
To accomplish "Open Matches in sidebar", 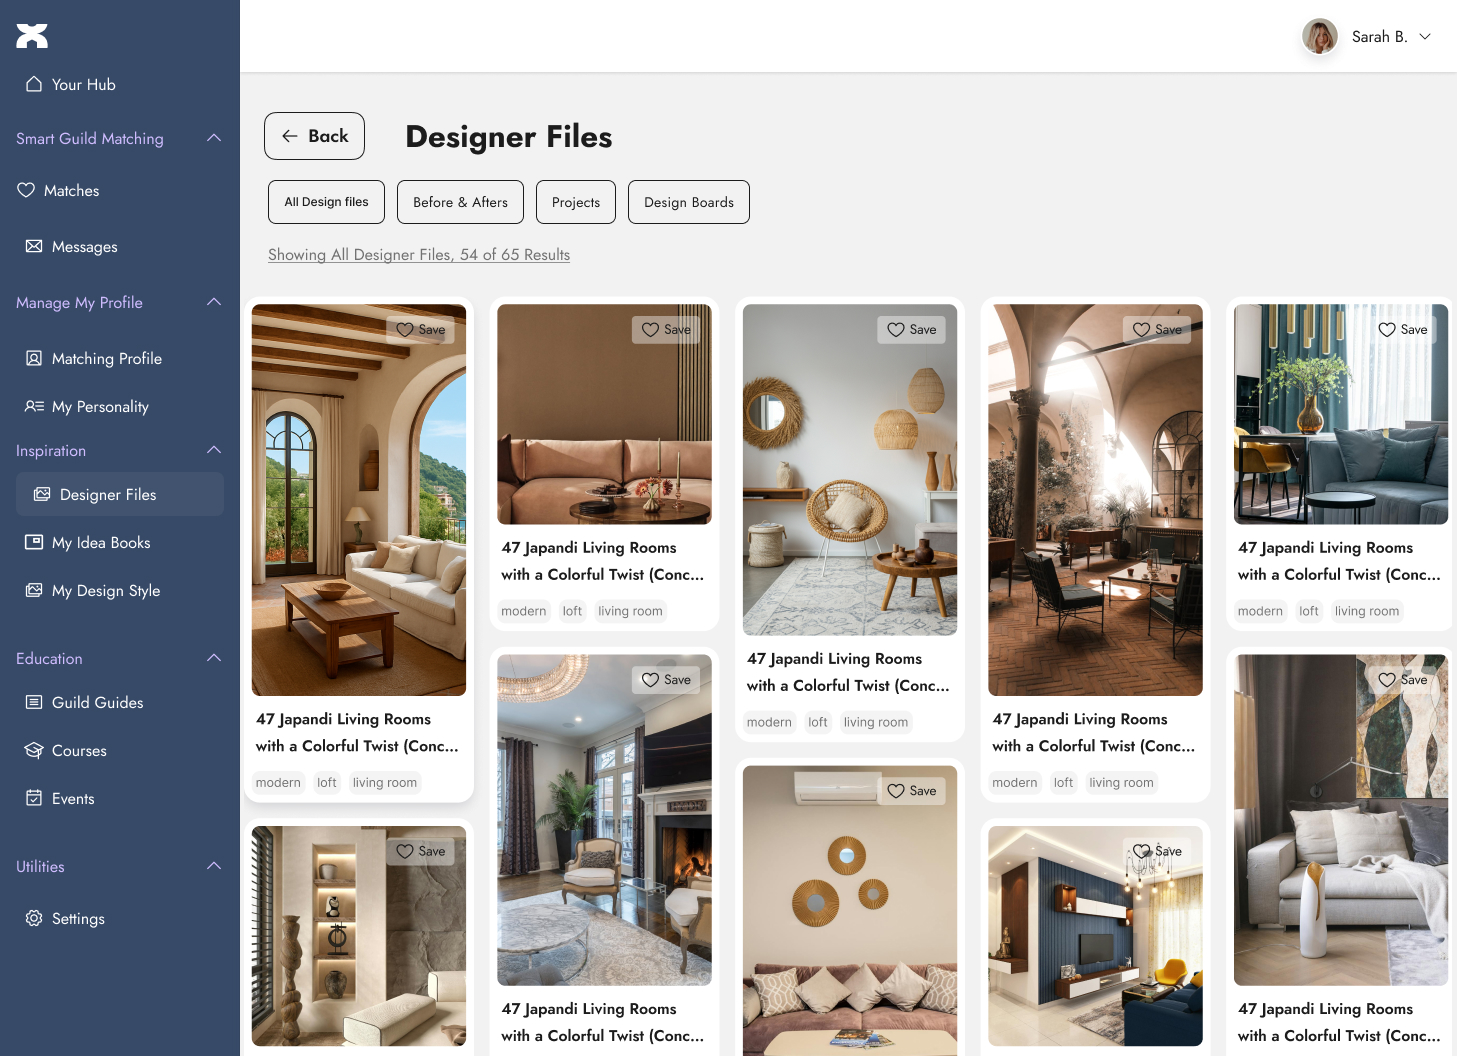I will click(120, 190).
